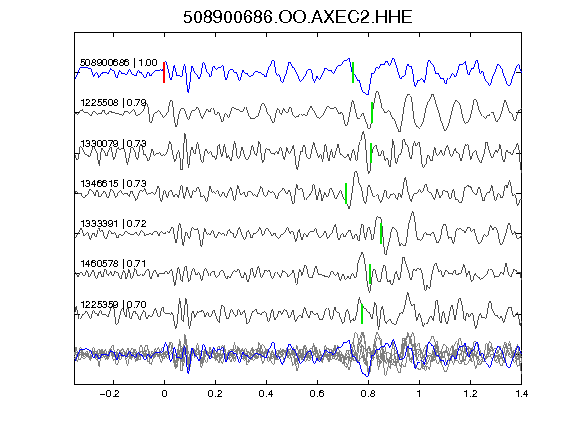Click green marker on trace 1225508
Screen dimensions: 576x432
point(372,112)
